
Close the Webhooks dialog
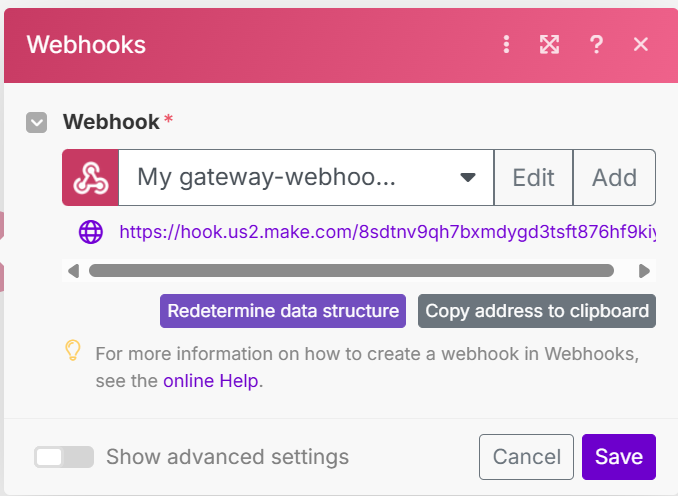click(x=641, y=44)
